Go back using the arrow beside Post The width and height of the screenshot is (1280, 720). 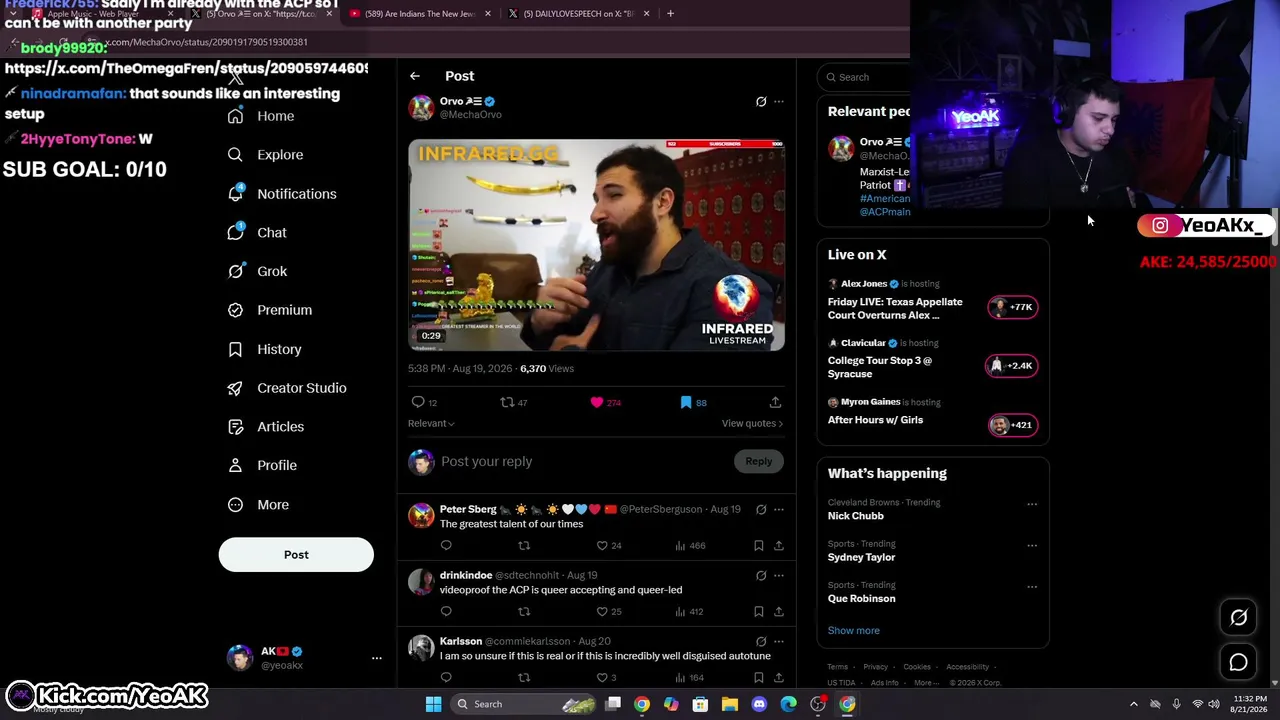415,76
